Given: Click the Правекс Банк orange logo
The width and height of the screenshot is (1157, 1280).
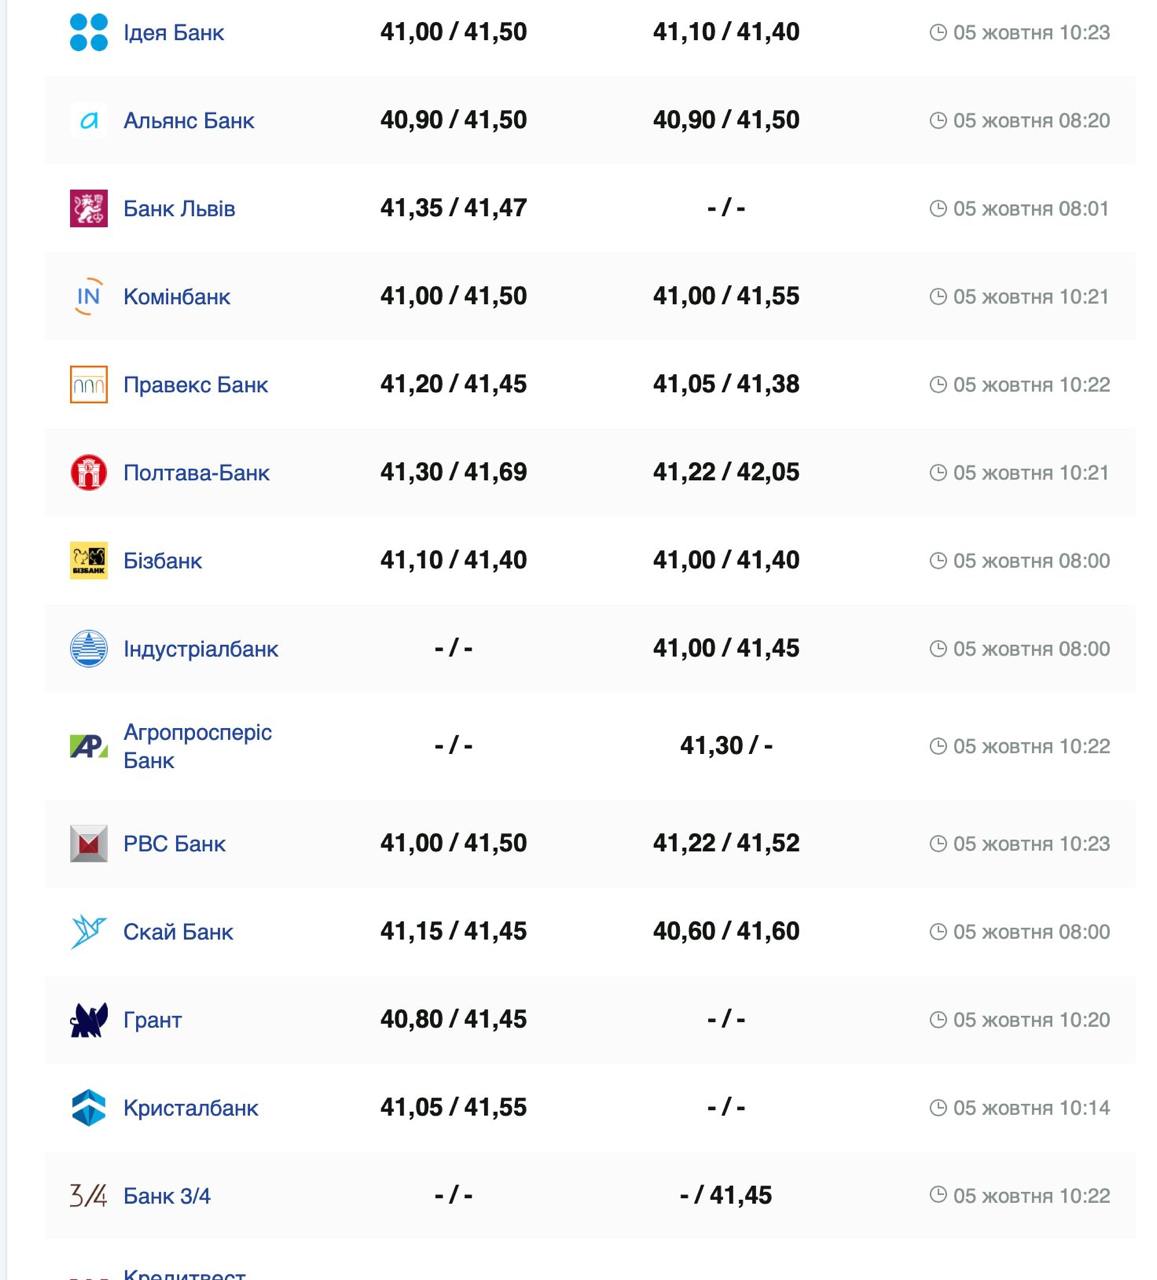Looking at the screenshot, I should tap(89, 385).
